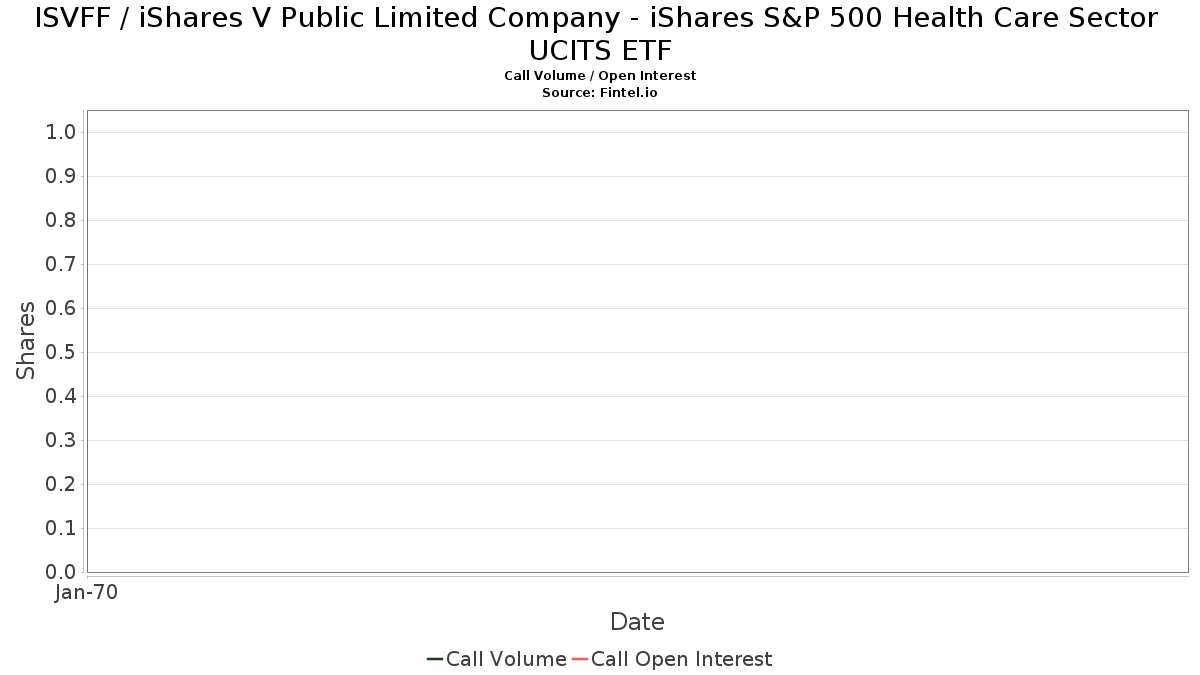Open the 'Source: Fintel.io' text
The width and height of the screenshot is (1200, 675).
point(600,92)
